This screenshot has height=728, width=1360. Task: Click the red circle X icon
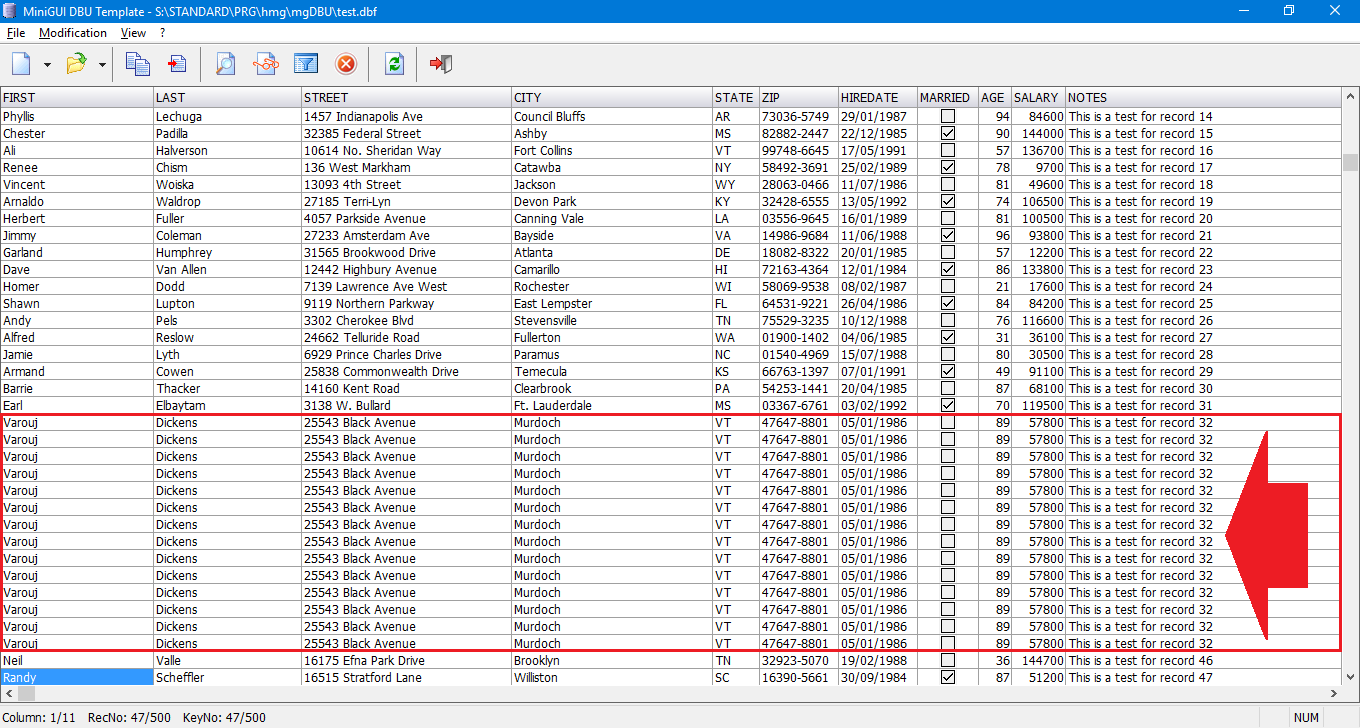[345, 65]
